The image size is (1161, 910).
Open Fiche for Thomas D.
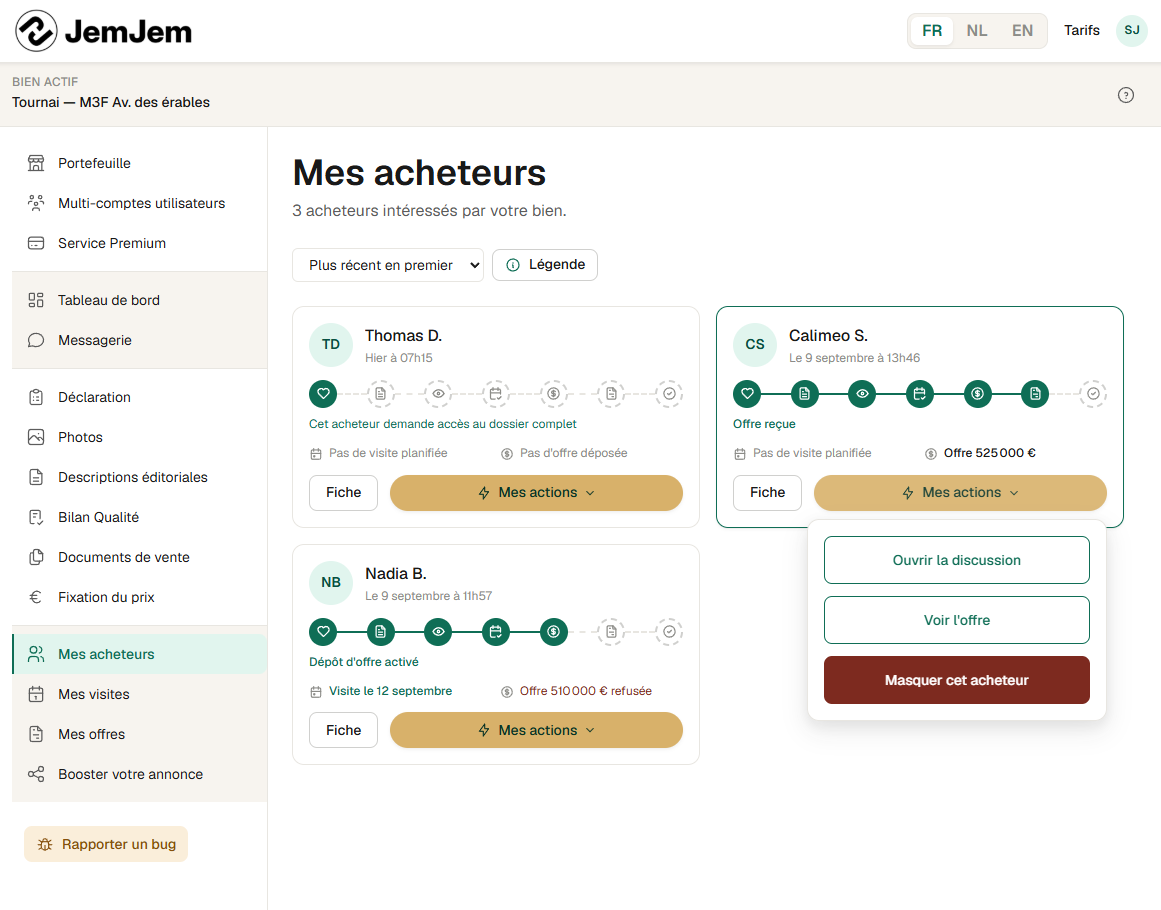pyautogui.click(x=344, y=492)
